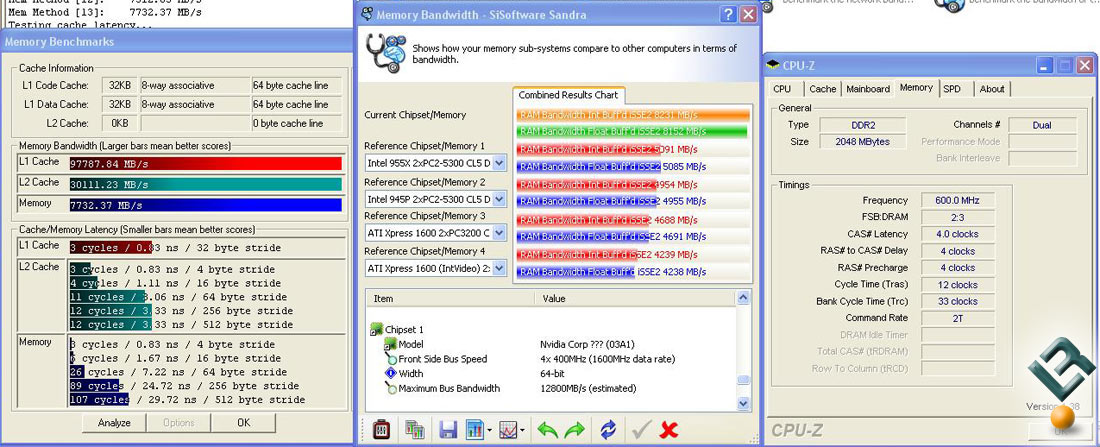Click the '107 cycles / 29.72 ns / 512 byte stride' row
Image resolution: width=1100 pixels, height=447 pixels.
tap(187, 400)
